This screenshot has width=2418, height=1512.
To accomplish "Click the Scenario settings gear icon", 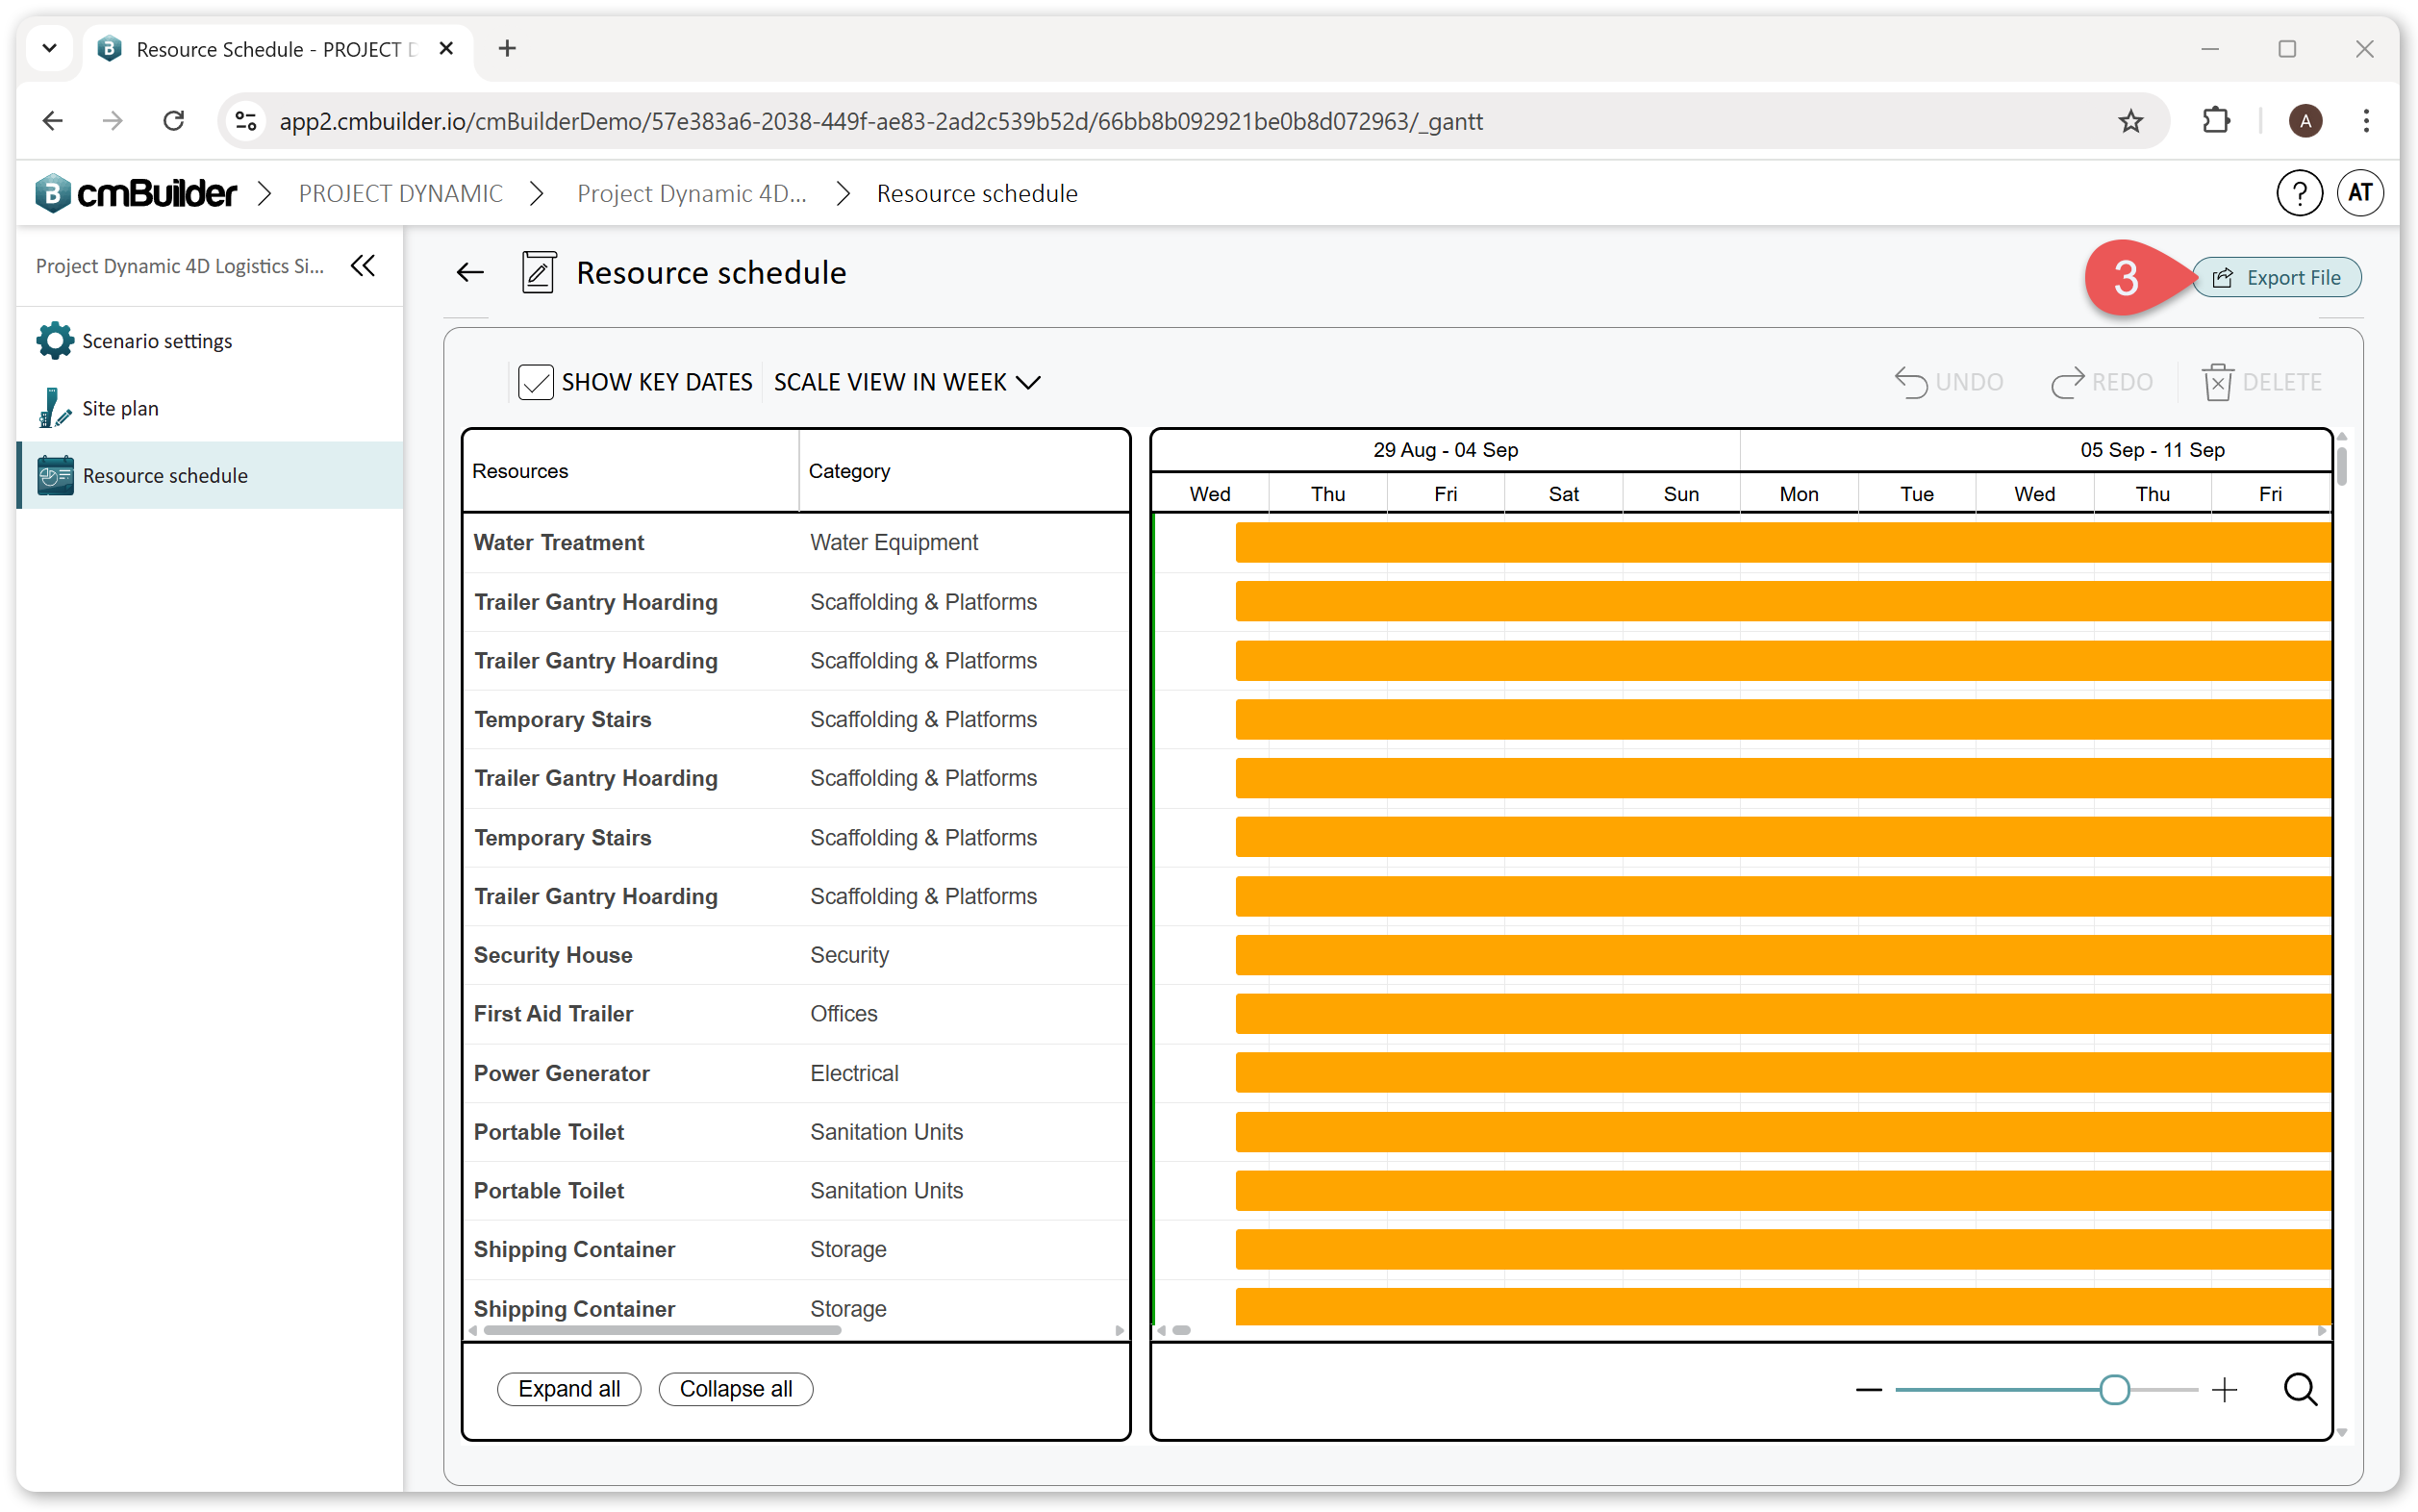I will point(55,341).
